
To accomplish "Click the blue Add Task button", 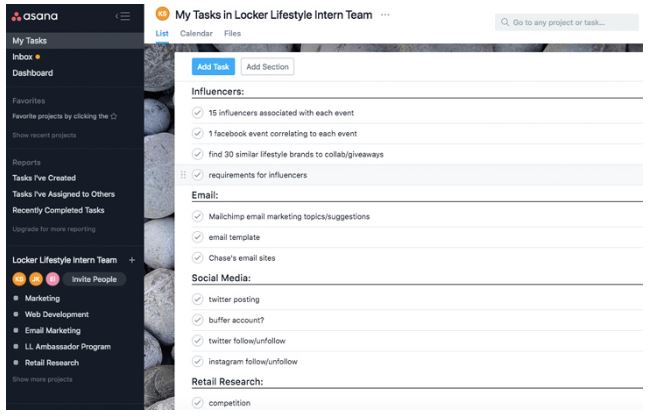I will tap(213, 67).
